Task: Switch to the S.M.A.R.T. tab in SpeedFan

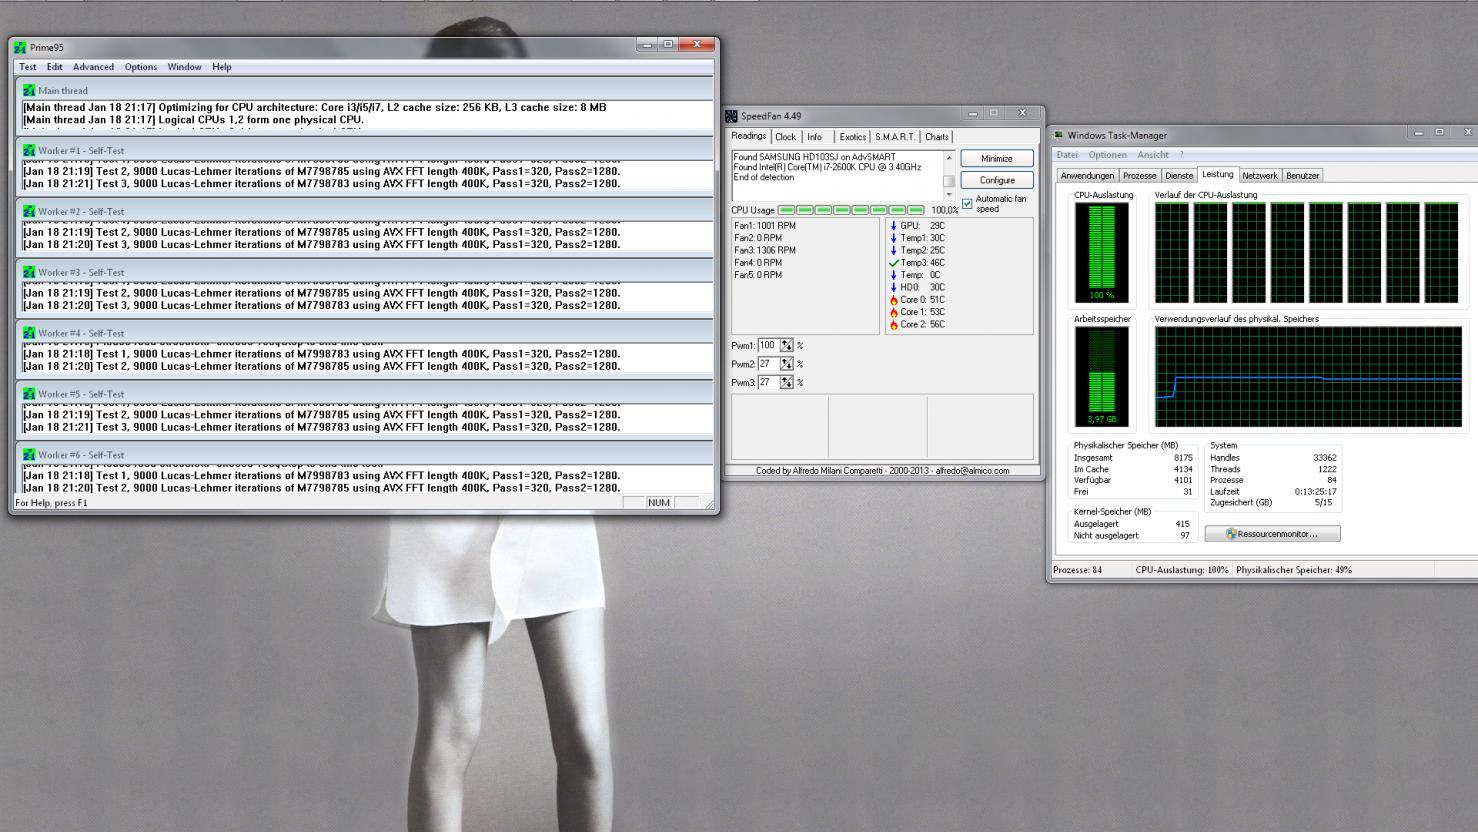Action: pyautogui.click(x=894, y=137)
